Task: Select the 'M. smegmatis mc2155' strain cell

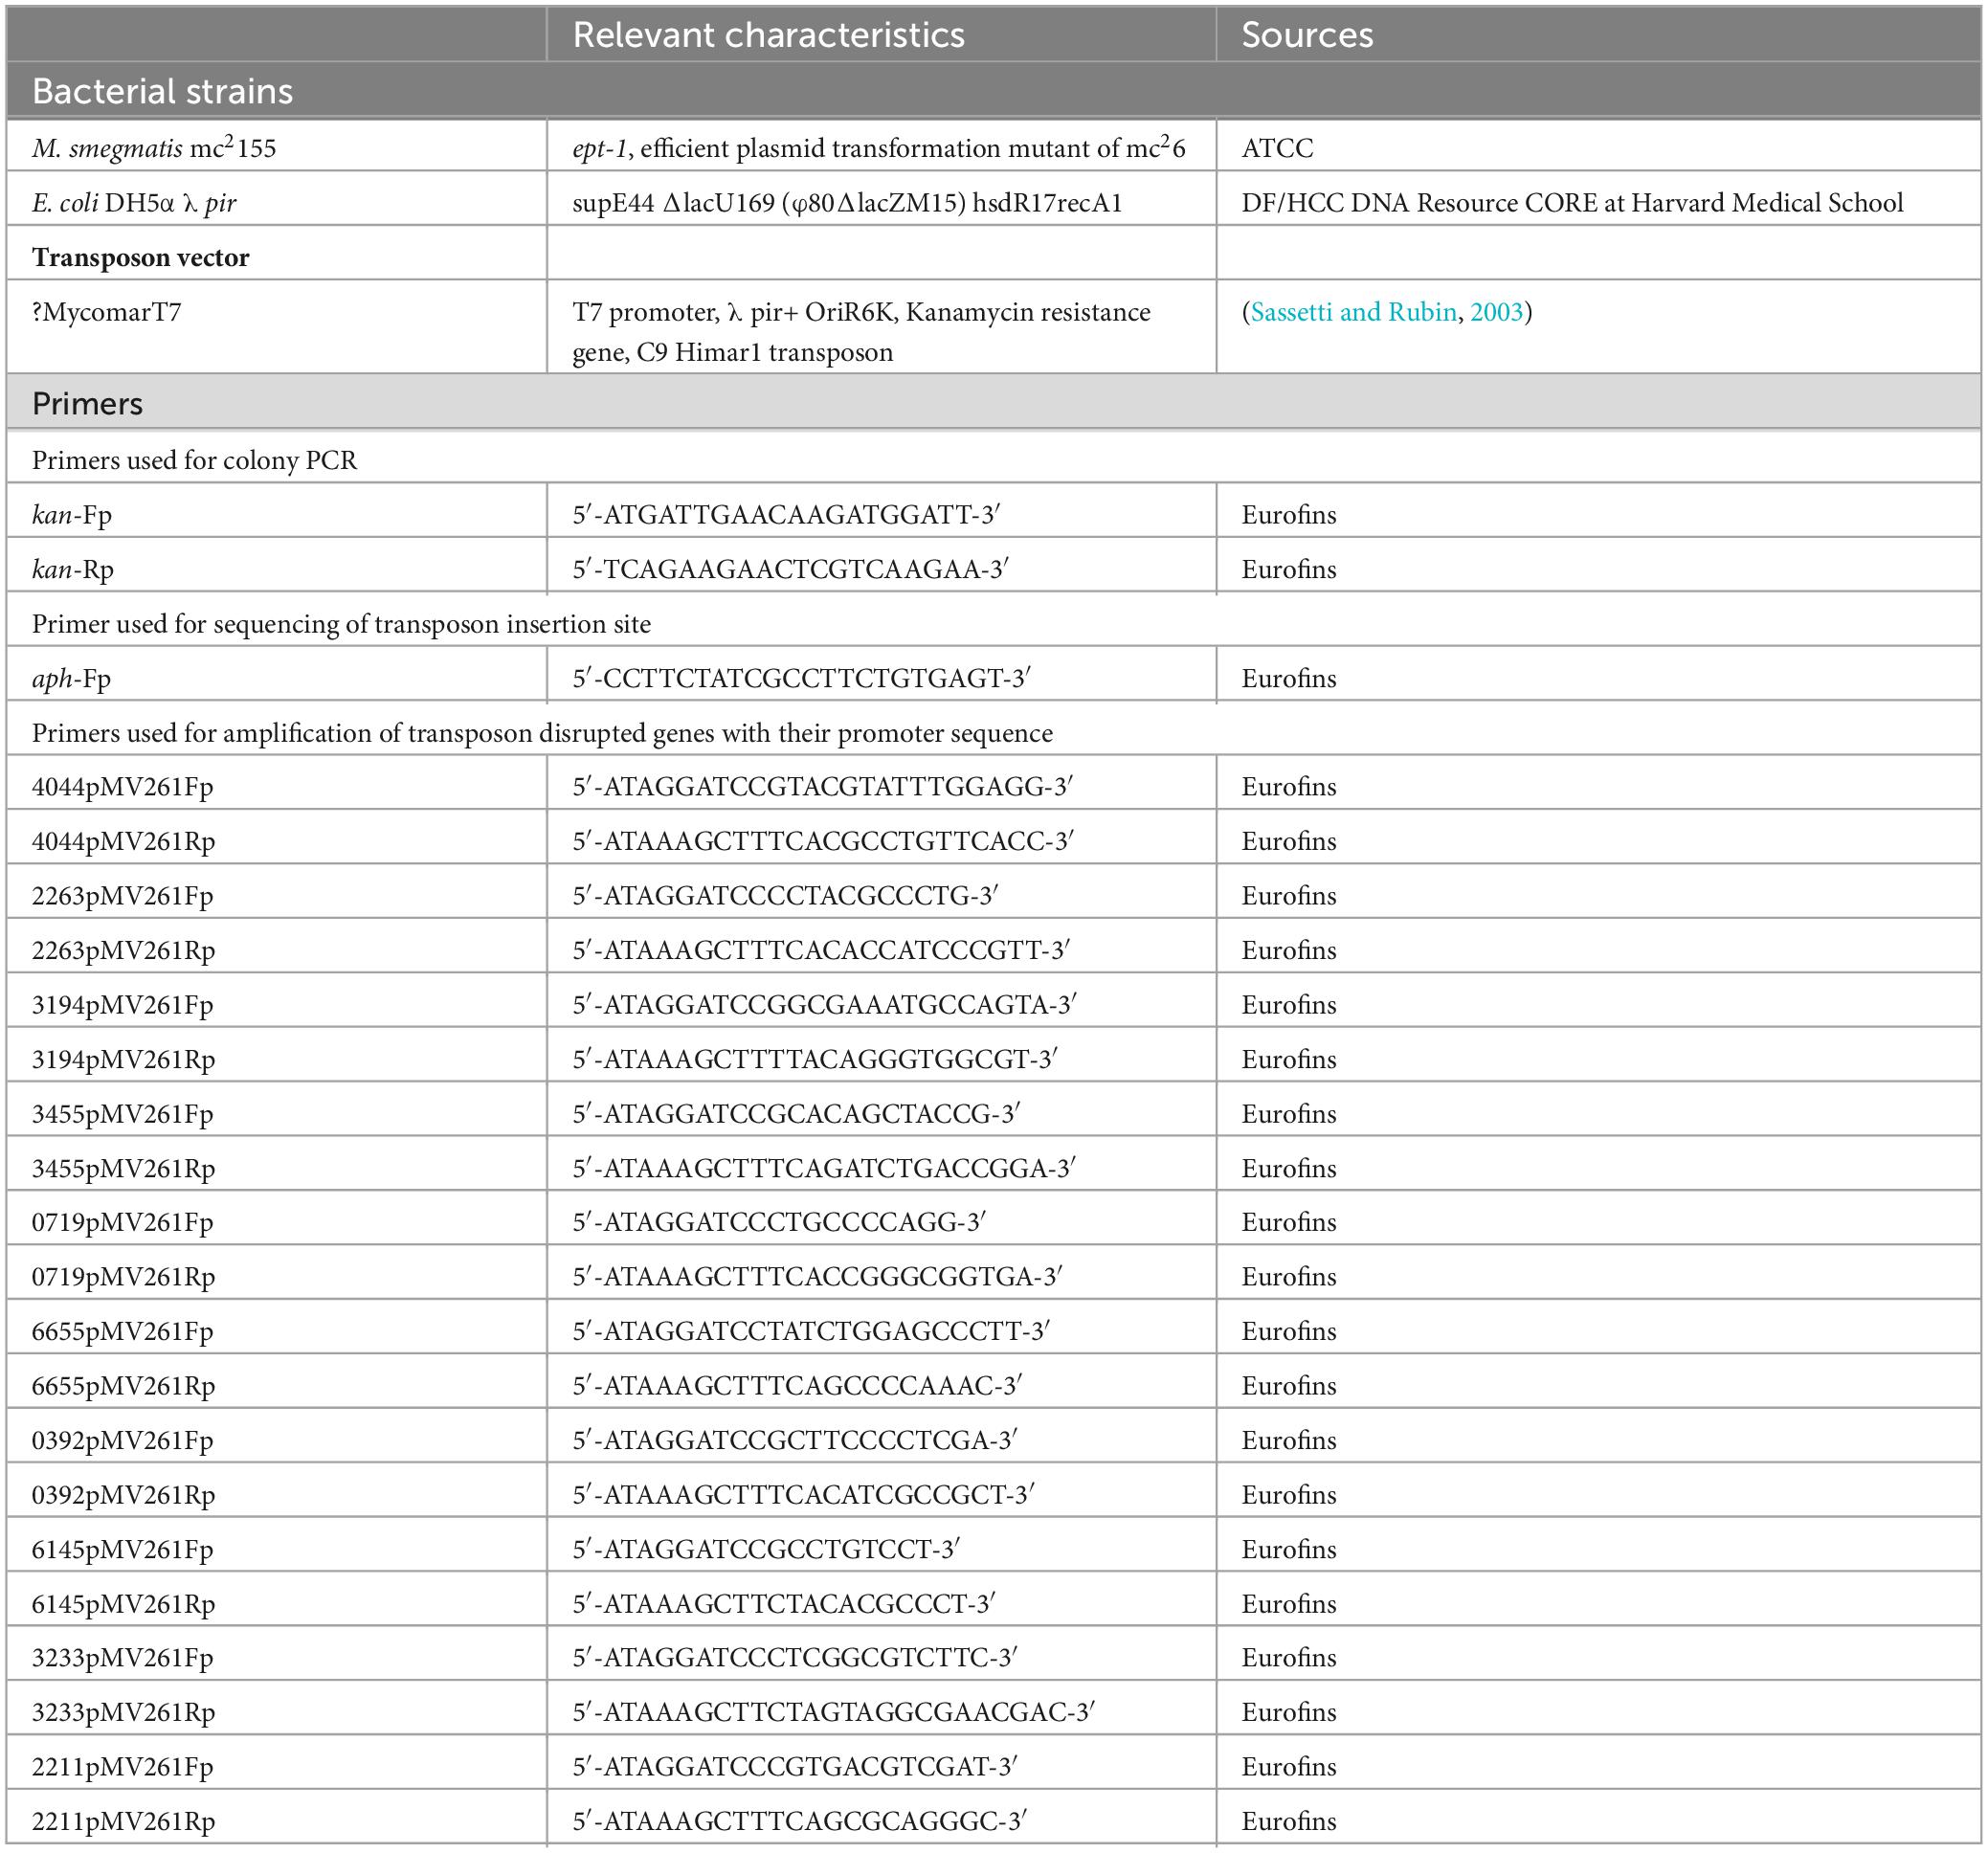Action: [x=154, y=147]
